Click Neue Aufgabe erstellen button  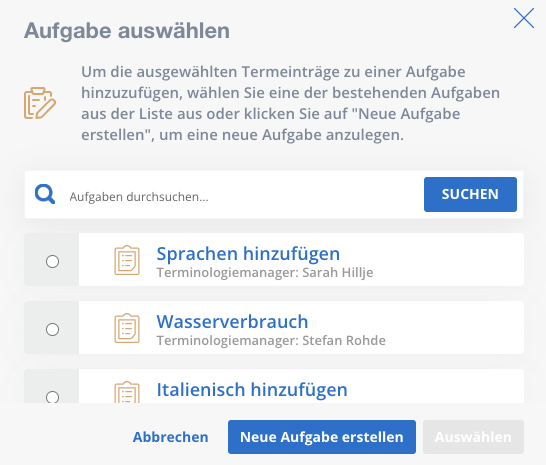(x=322, y=437)
